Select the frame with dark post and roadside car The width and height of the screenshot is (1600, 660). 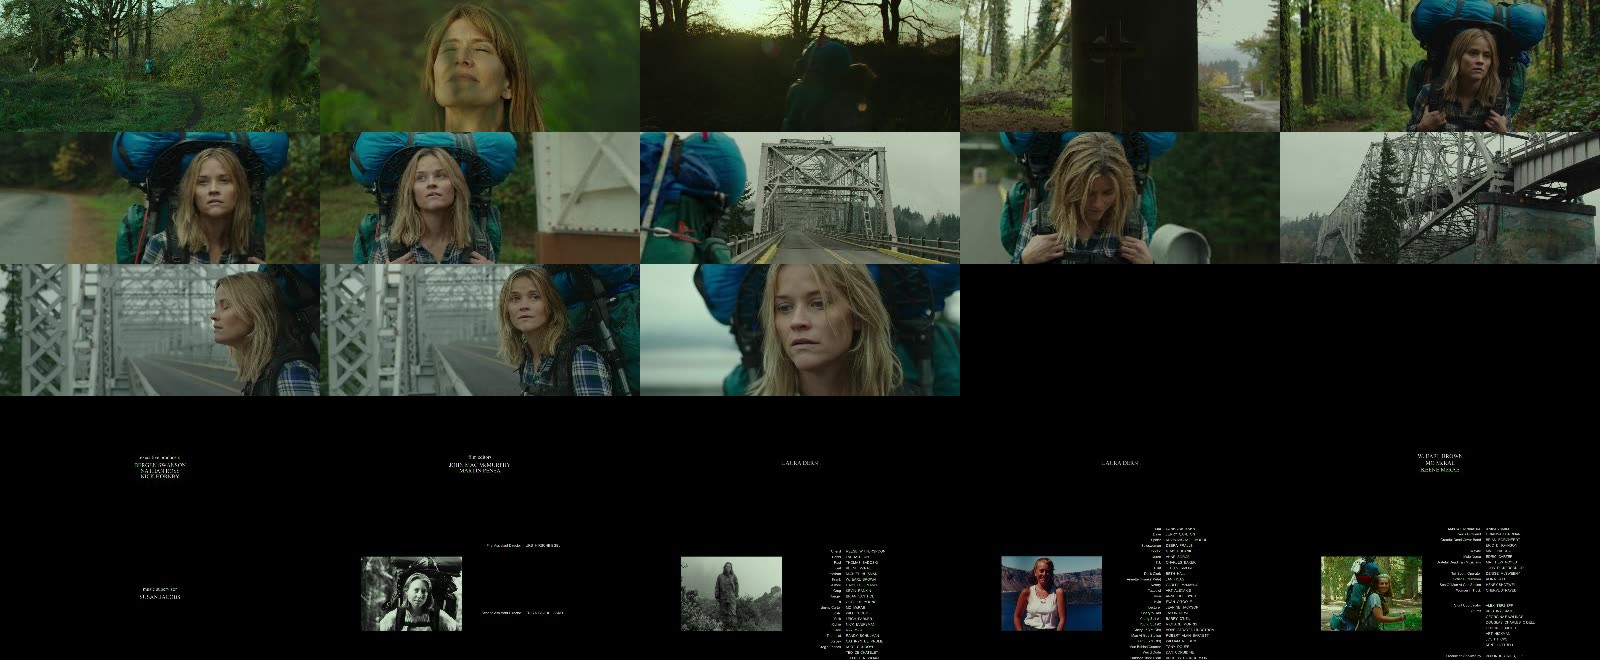point(1120,66)
